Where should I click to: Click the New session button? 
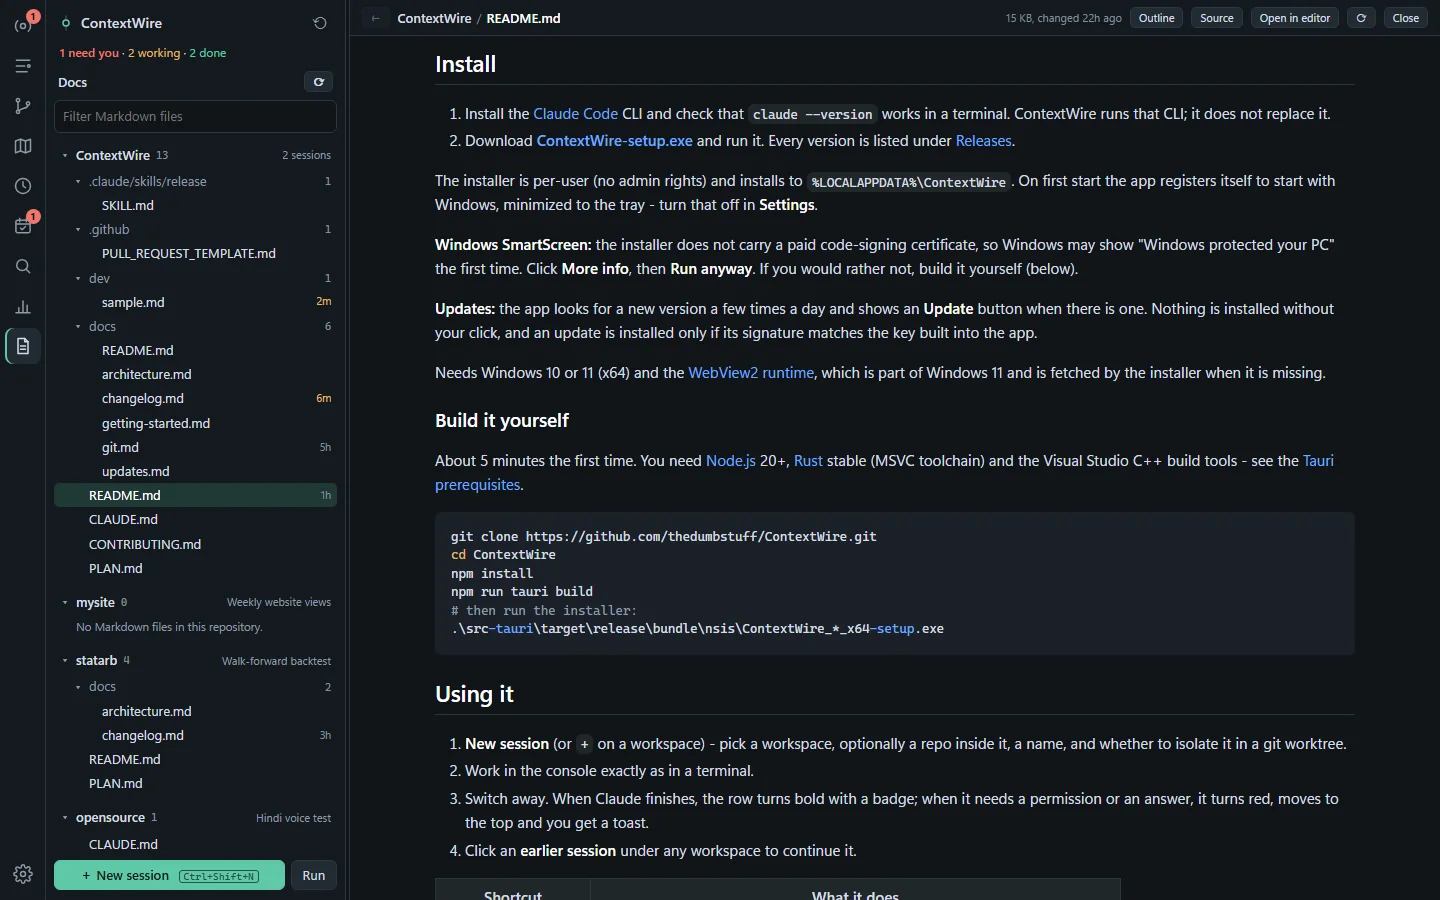pyautogui.click(x=169, y=875)
